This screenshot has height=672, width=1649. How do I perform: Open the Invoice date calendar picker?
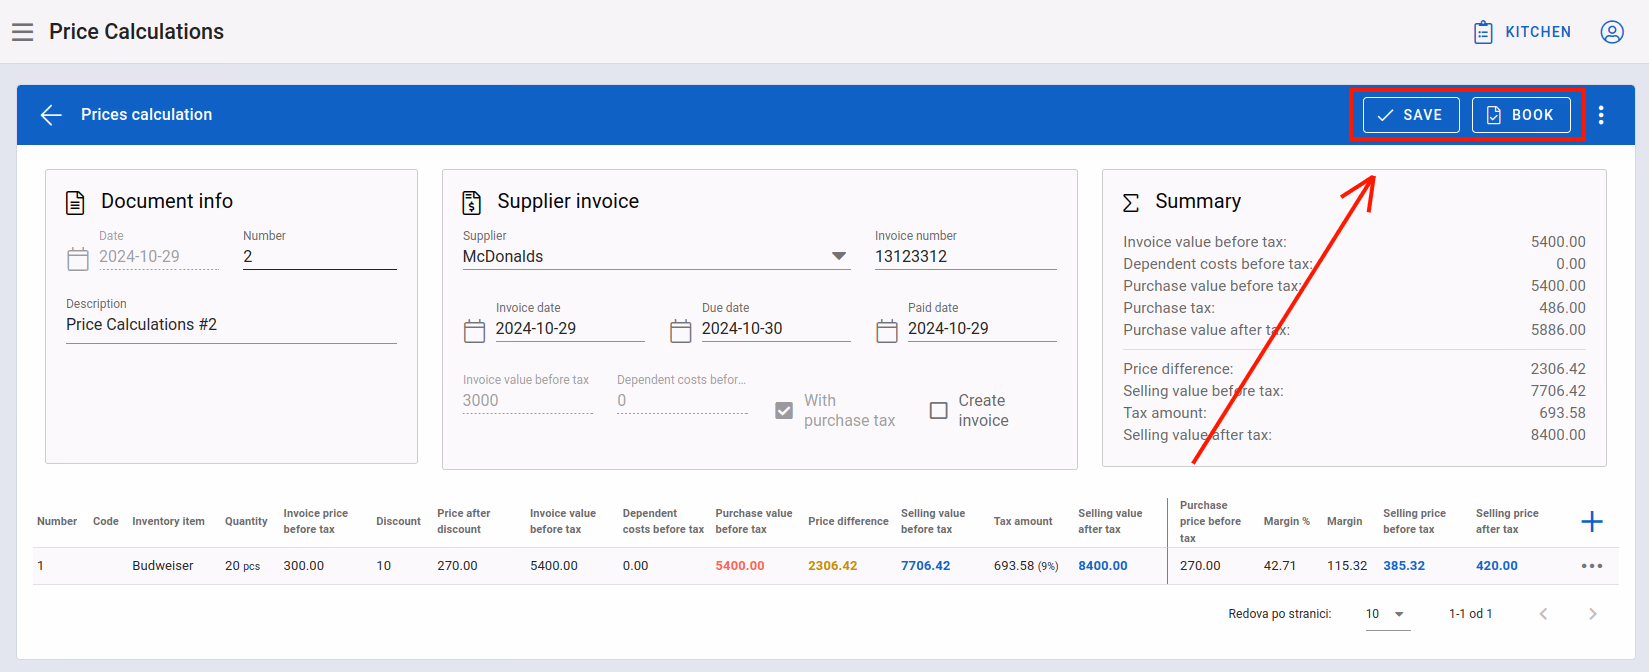(x=475, y=331)
